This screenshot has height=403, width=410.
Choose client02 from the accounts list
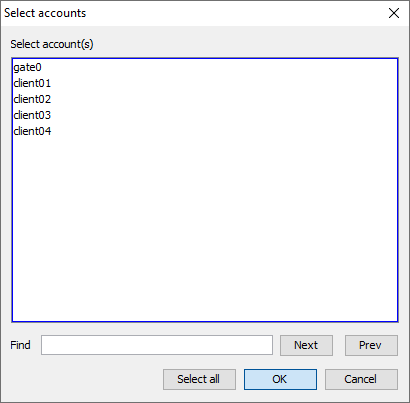[32, 99]
